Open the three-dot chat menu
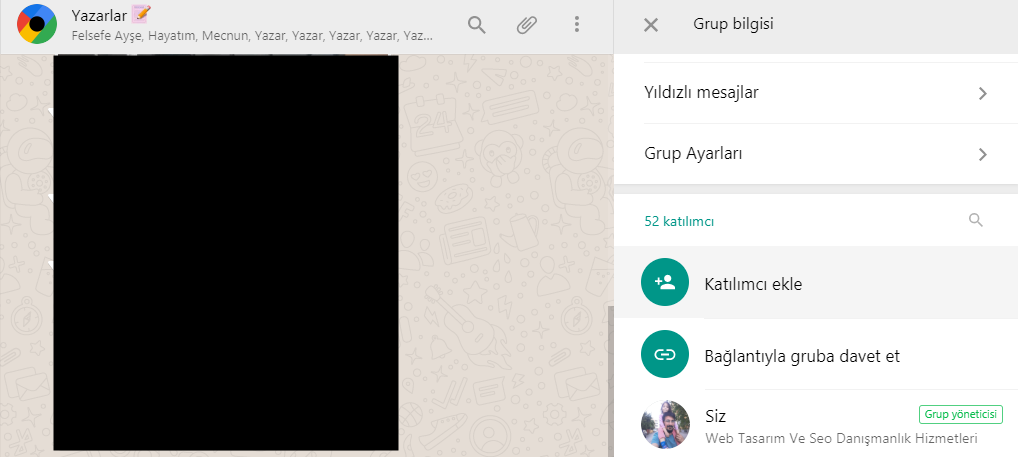Viewport: 1018px width, 457px height. point(577,25)
